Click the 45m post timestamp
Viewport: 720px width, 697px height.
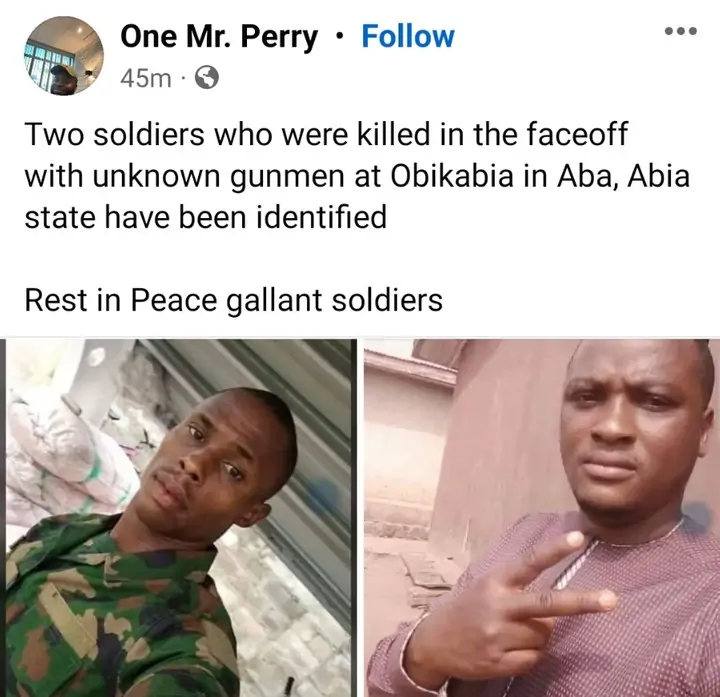click(x=145, y=79)
